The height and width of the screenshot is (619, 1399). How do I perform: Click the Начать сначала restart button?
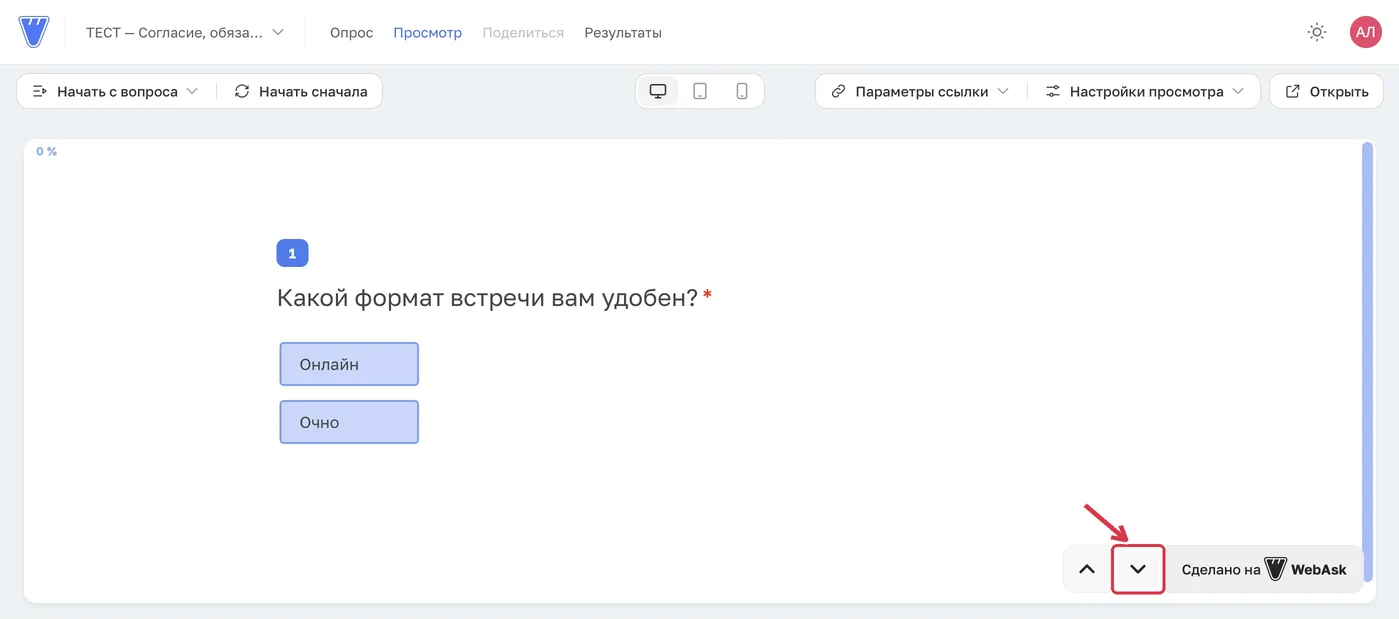point(300,91)
